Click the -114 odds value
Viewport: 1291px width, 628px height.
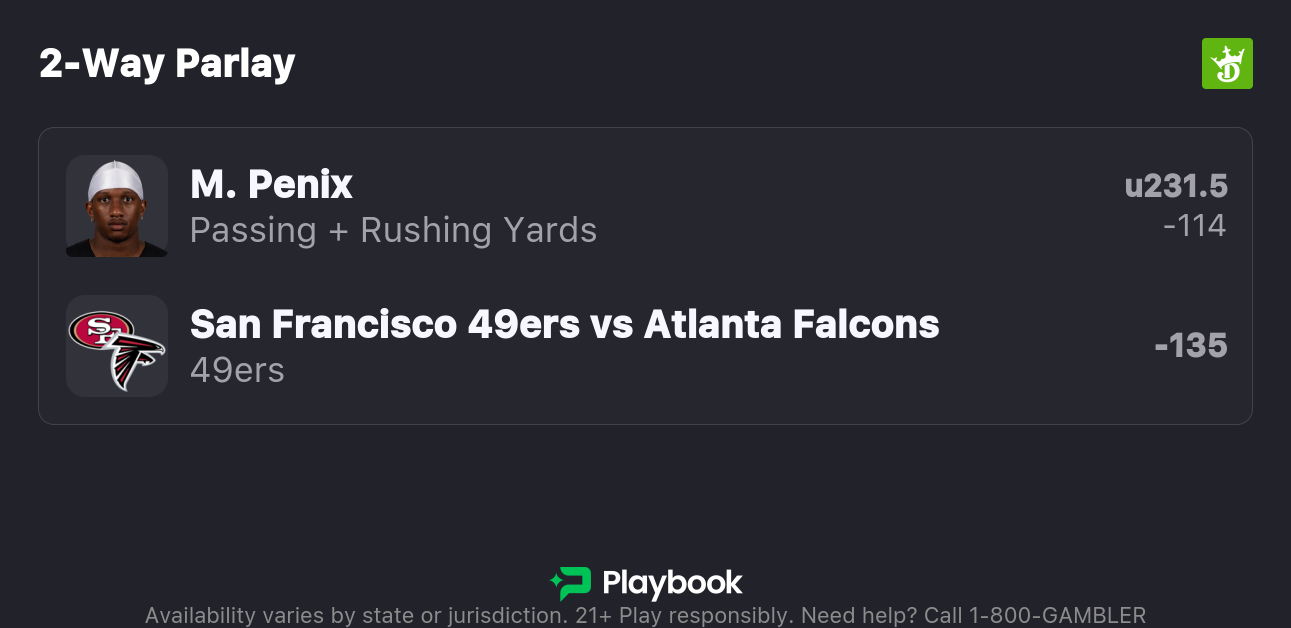[1194, 226]
